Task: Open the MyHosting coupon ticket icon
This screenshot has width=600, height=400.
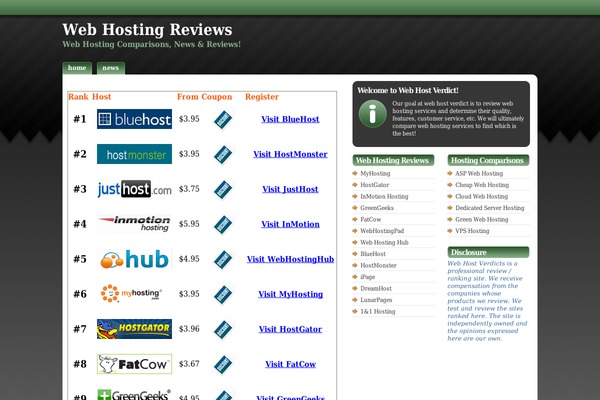Action: tap(223, 295)
